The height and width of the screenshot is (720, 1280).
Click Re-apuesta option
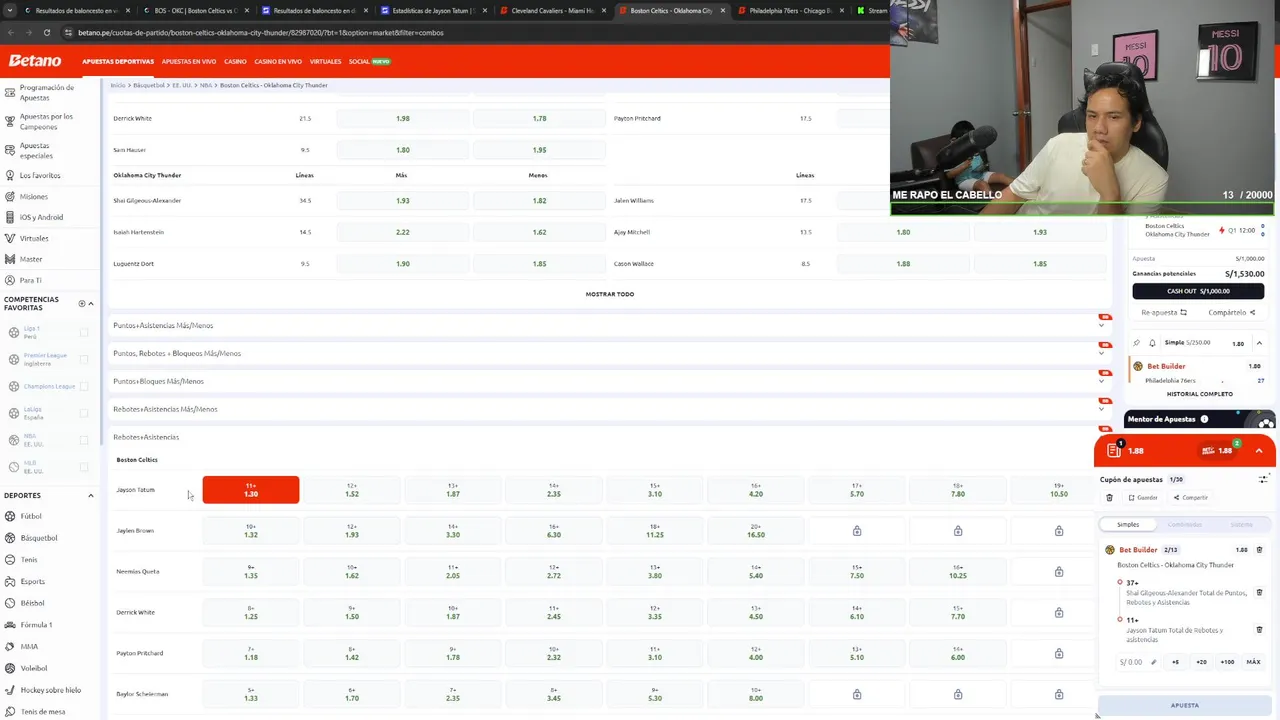(1164, 313)
